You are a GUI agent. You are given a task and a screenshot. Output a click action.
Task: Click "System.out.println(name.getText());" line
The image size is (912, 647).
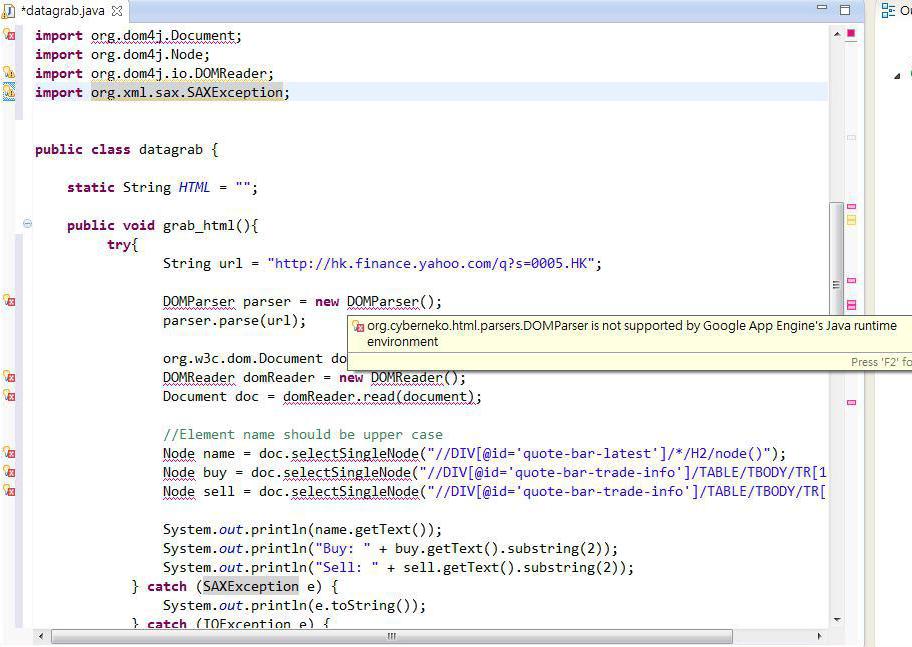pos(302,529)
